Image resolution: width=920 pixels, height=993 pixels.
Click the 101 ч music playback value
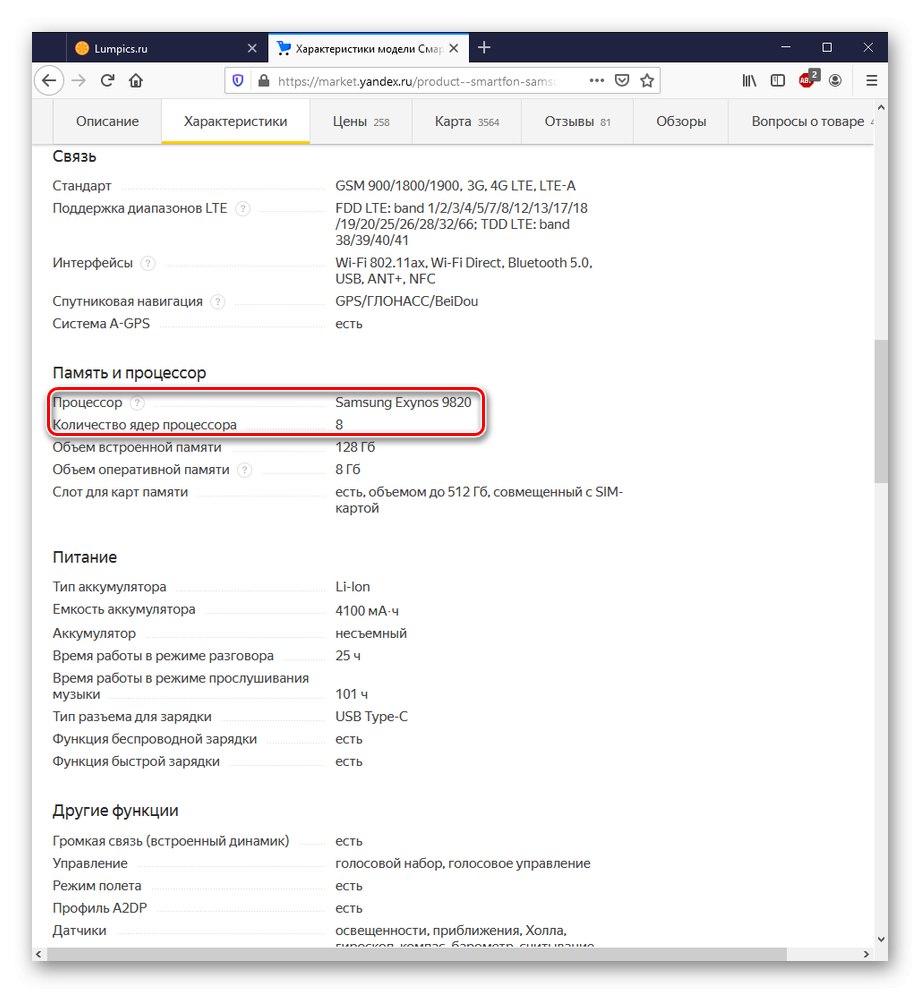pos(351,695)
